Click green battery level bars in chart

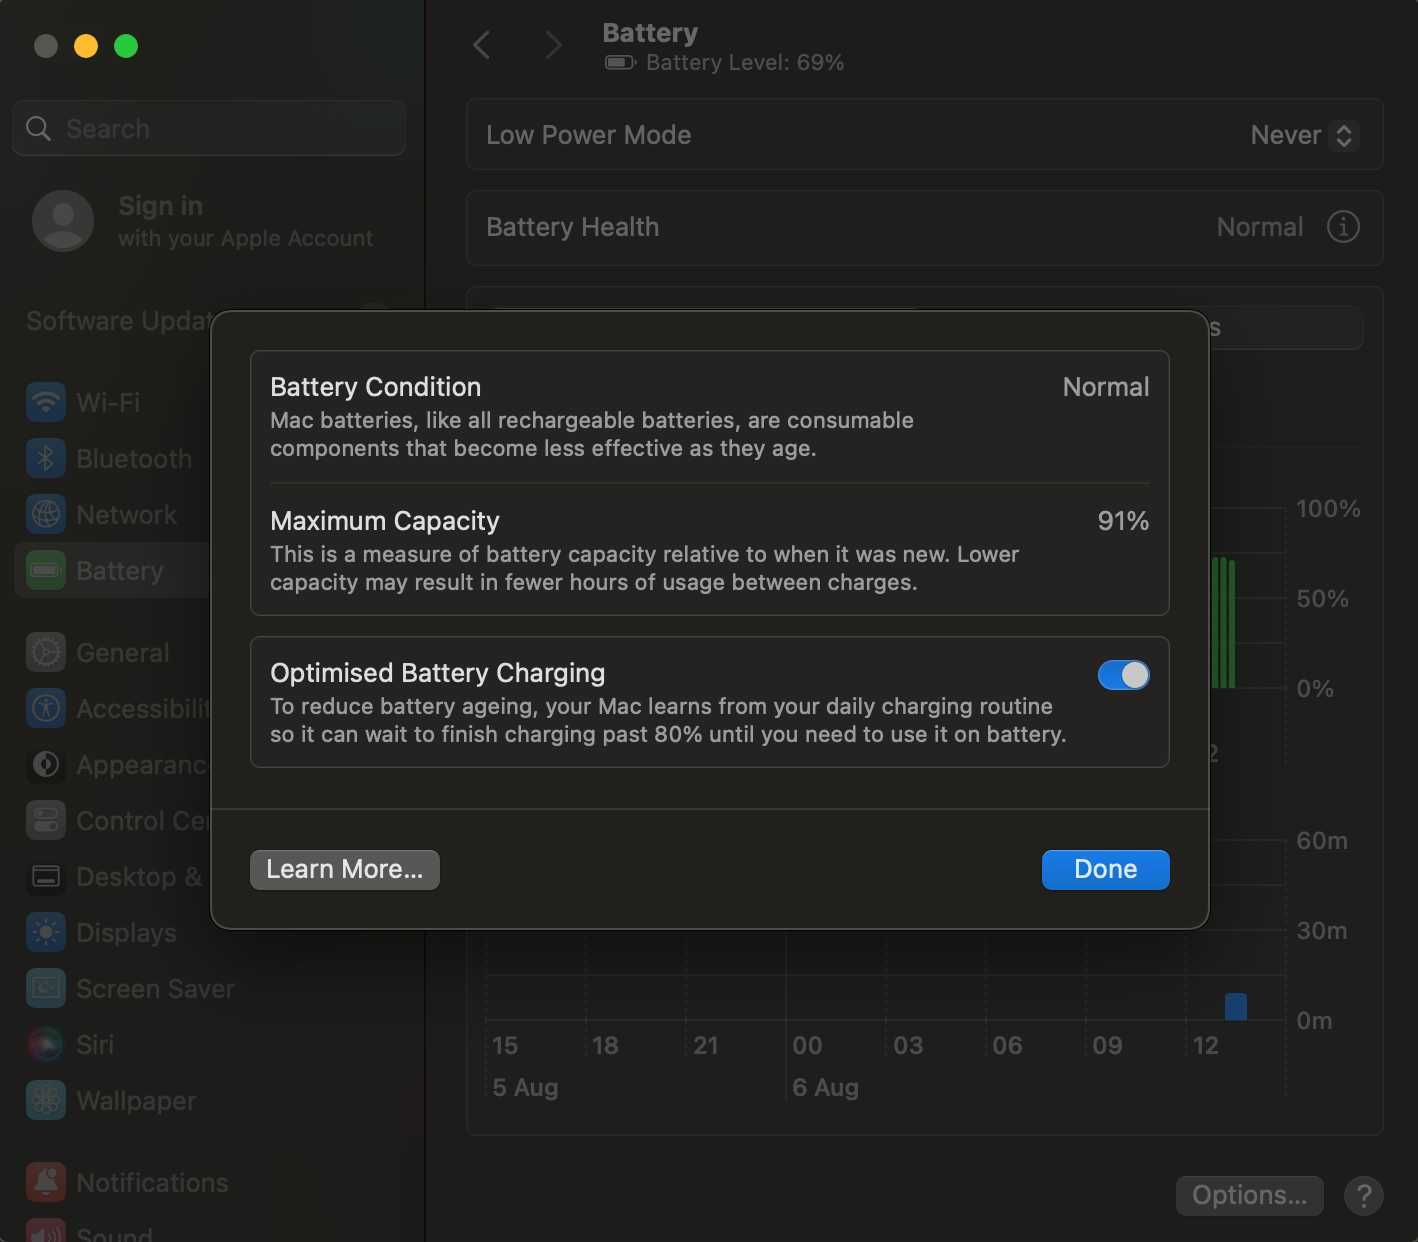pos(1224,623)
